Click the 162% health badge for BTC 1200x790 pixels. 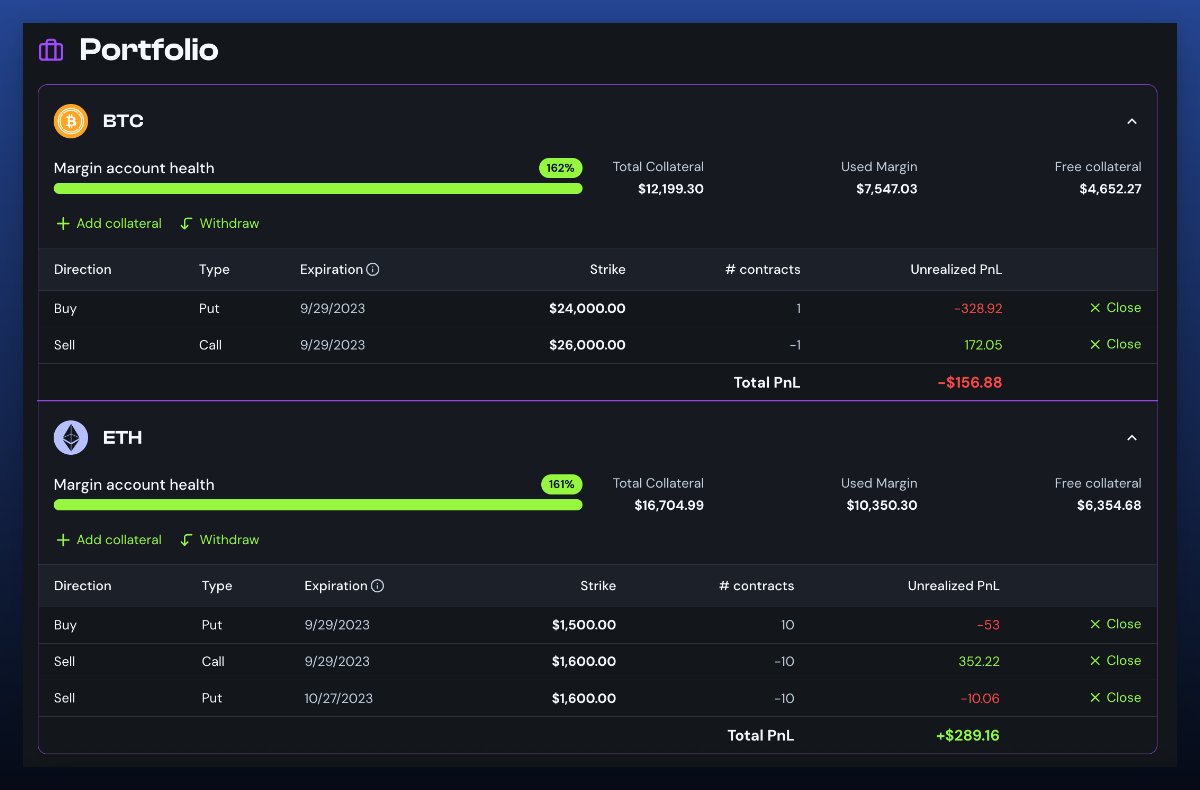(x=560, y=168)
